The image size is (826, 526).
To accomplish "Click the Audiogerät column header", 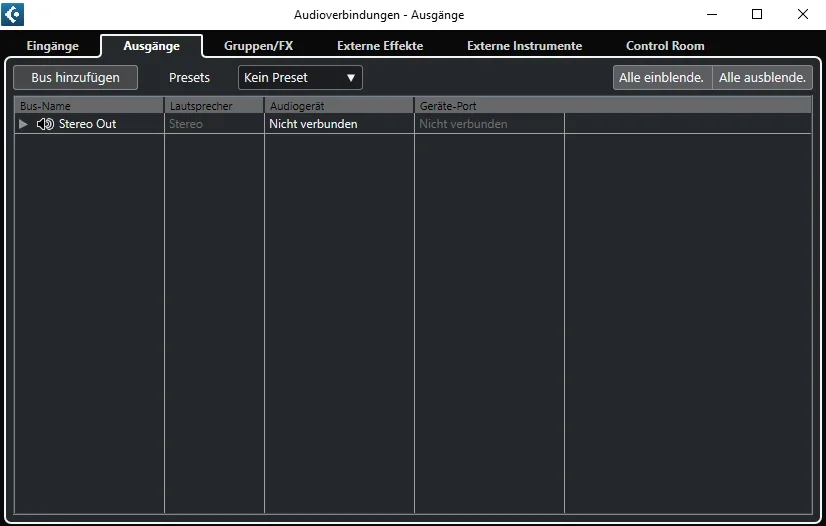I will pos(339,106).
